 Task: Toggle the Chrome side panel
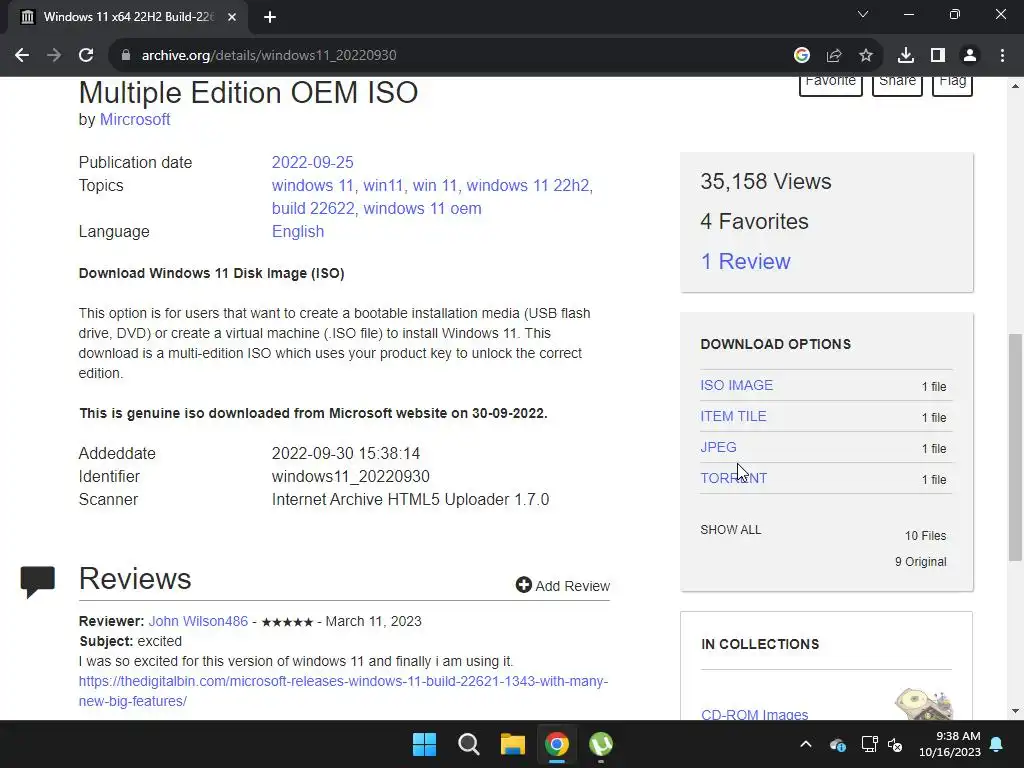938,55
